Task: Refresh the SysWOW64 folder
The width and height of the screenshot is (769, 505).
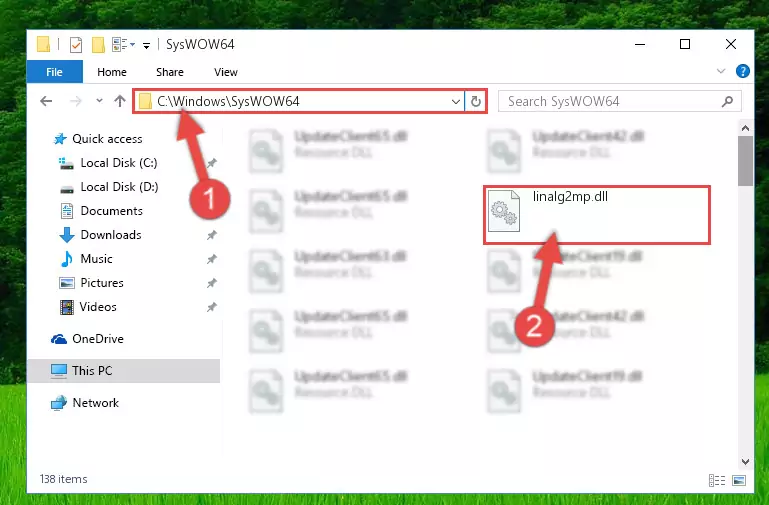Action: pyautogui.click(x=476, y=101)
